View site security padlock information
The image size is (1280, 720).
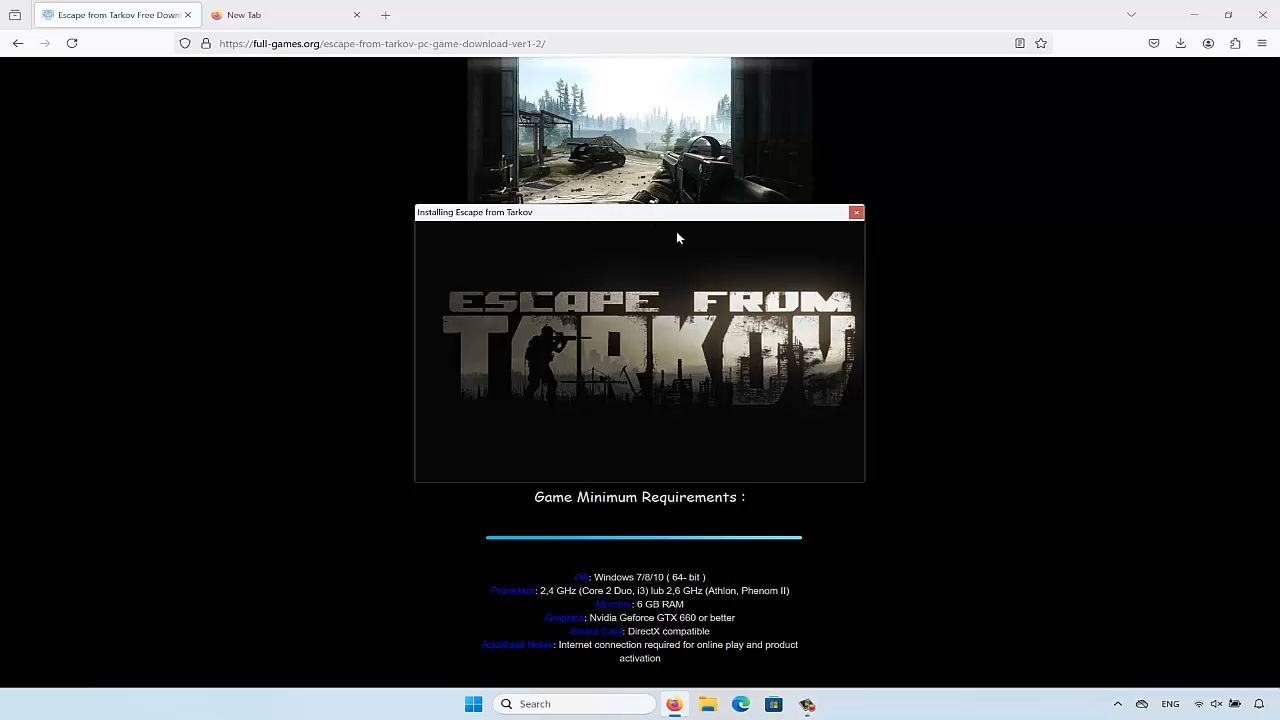(x=206, y=43)
